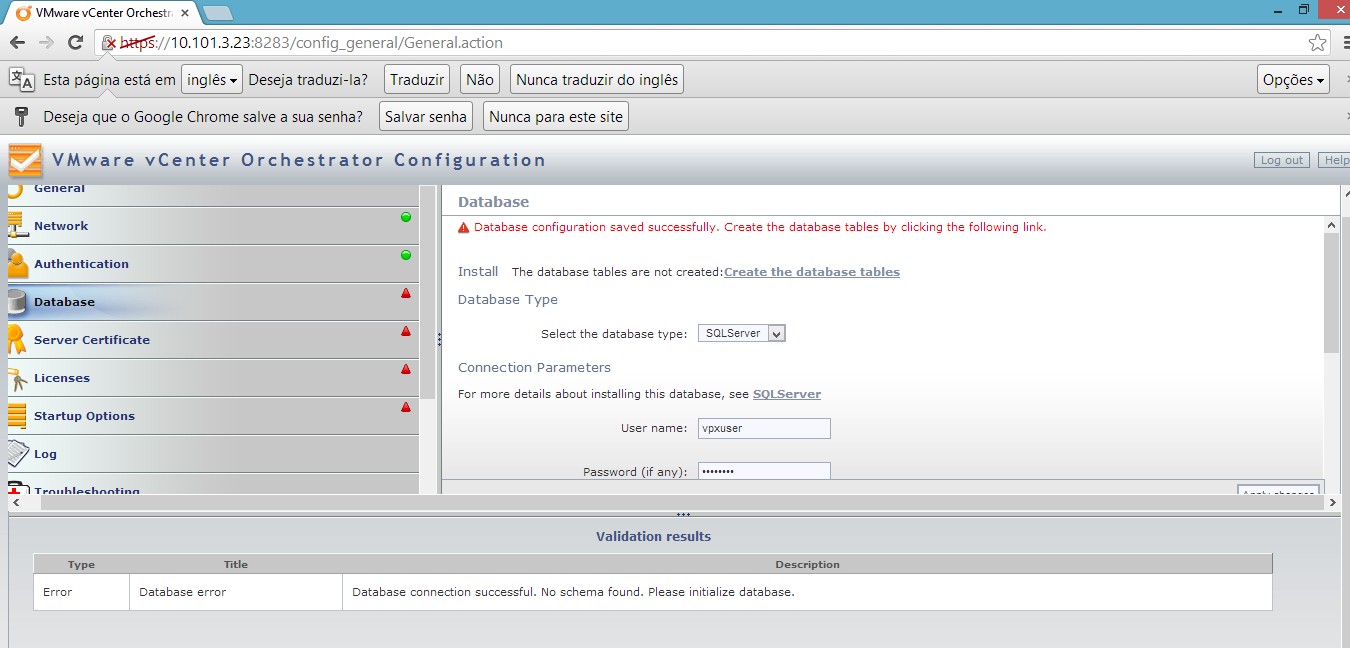
Task: Click the User name input field
Action: click(x=764, y=428)
